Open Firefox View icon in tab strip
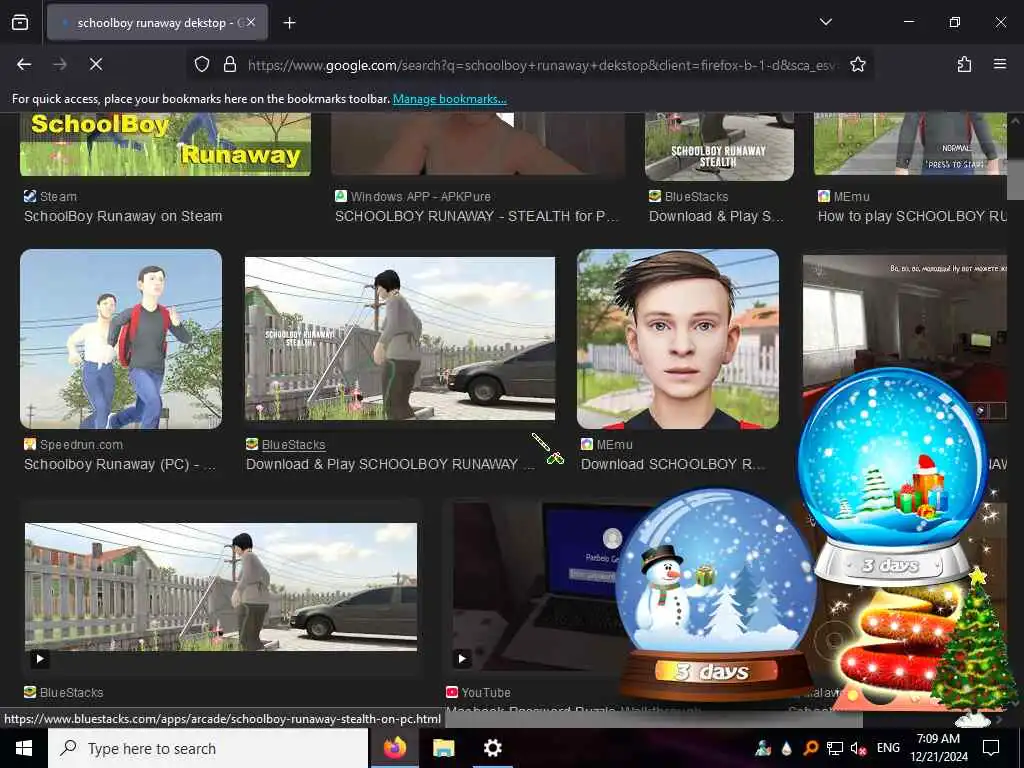 (x=20, y=23)
